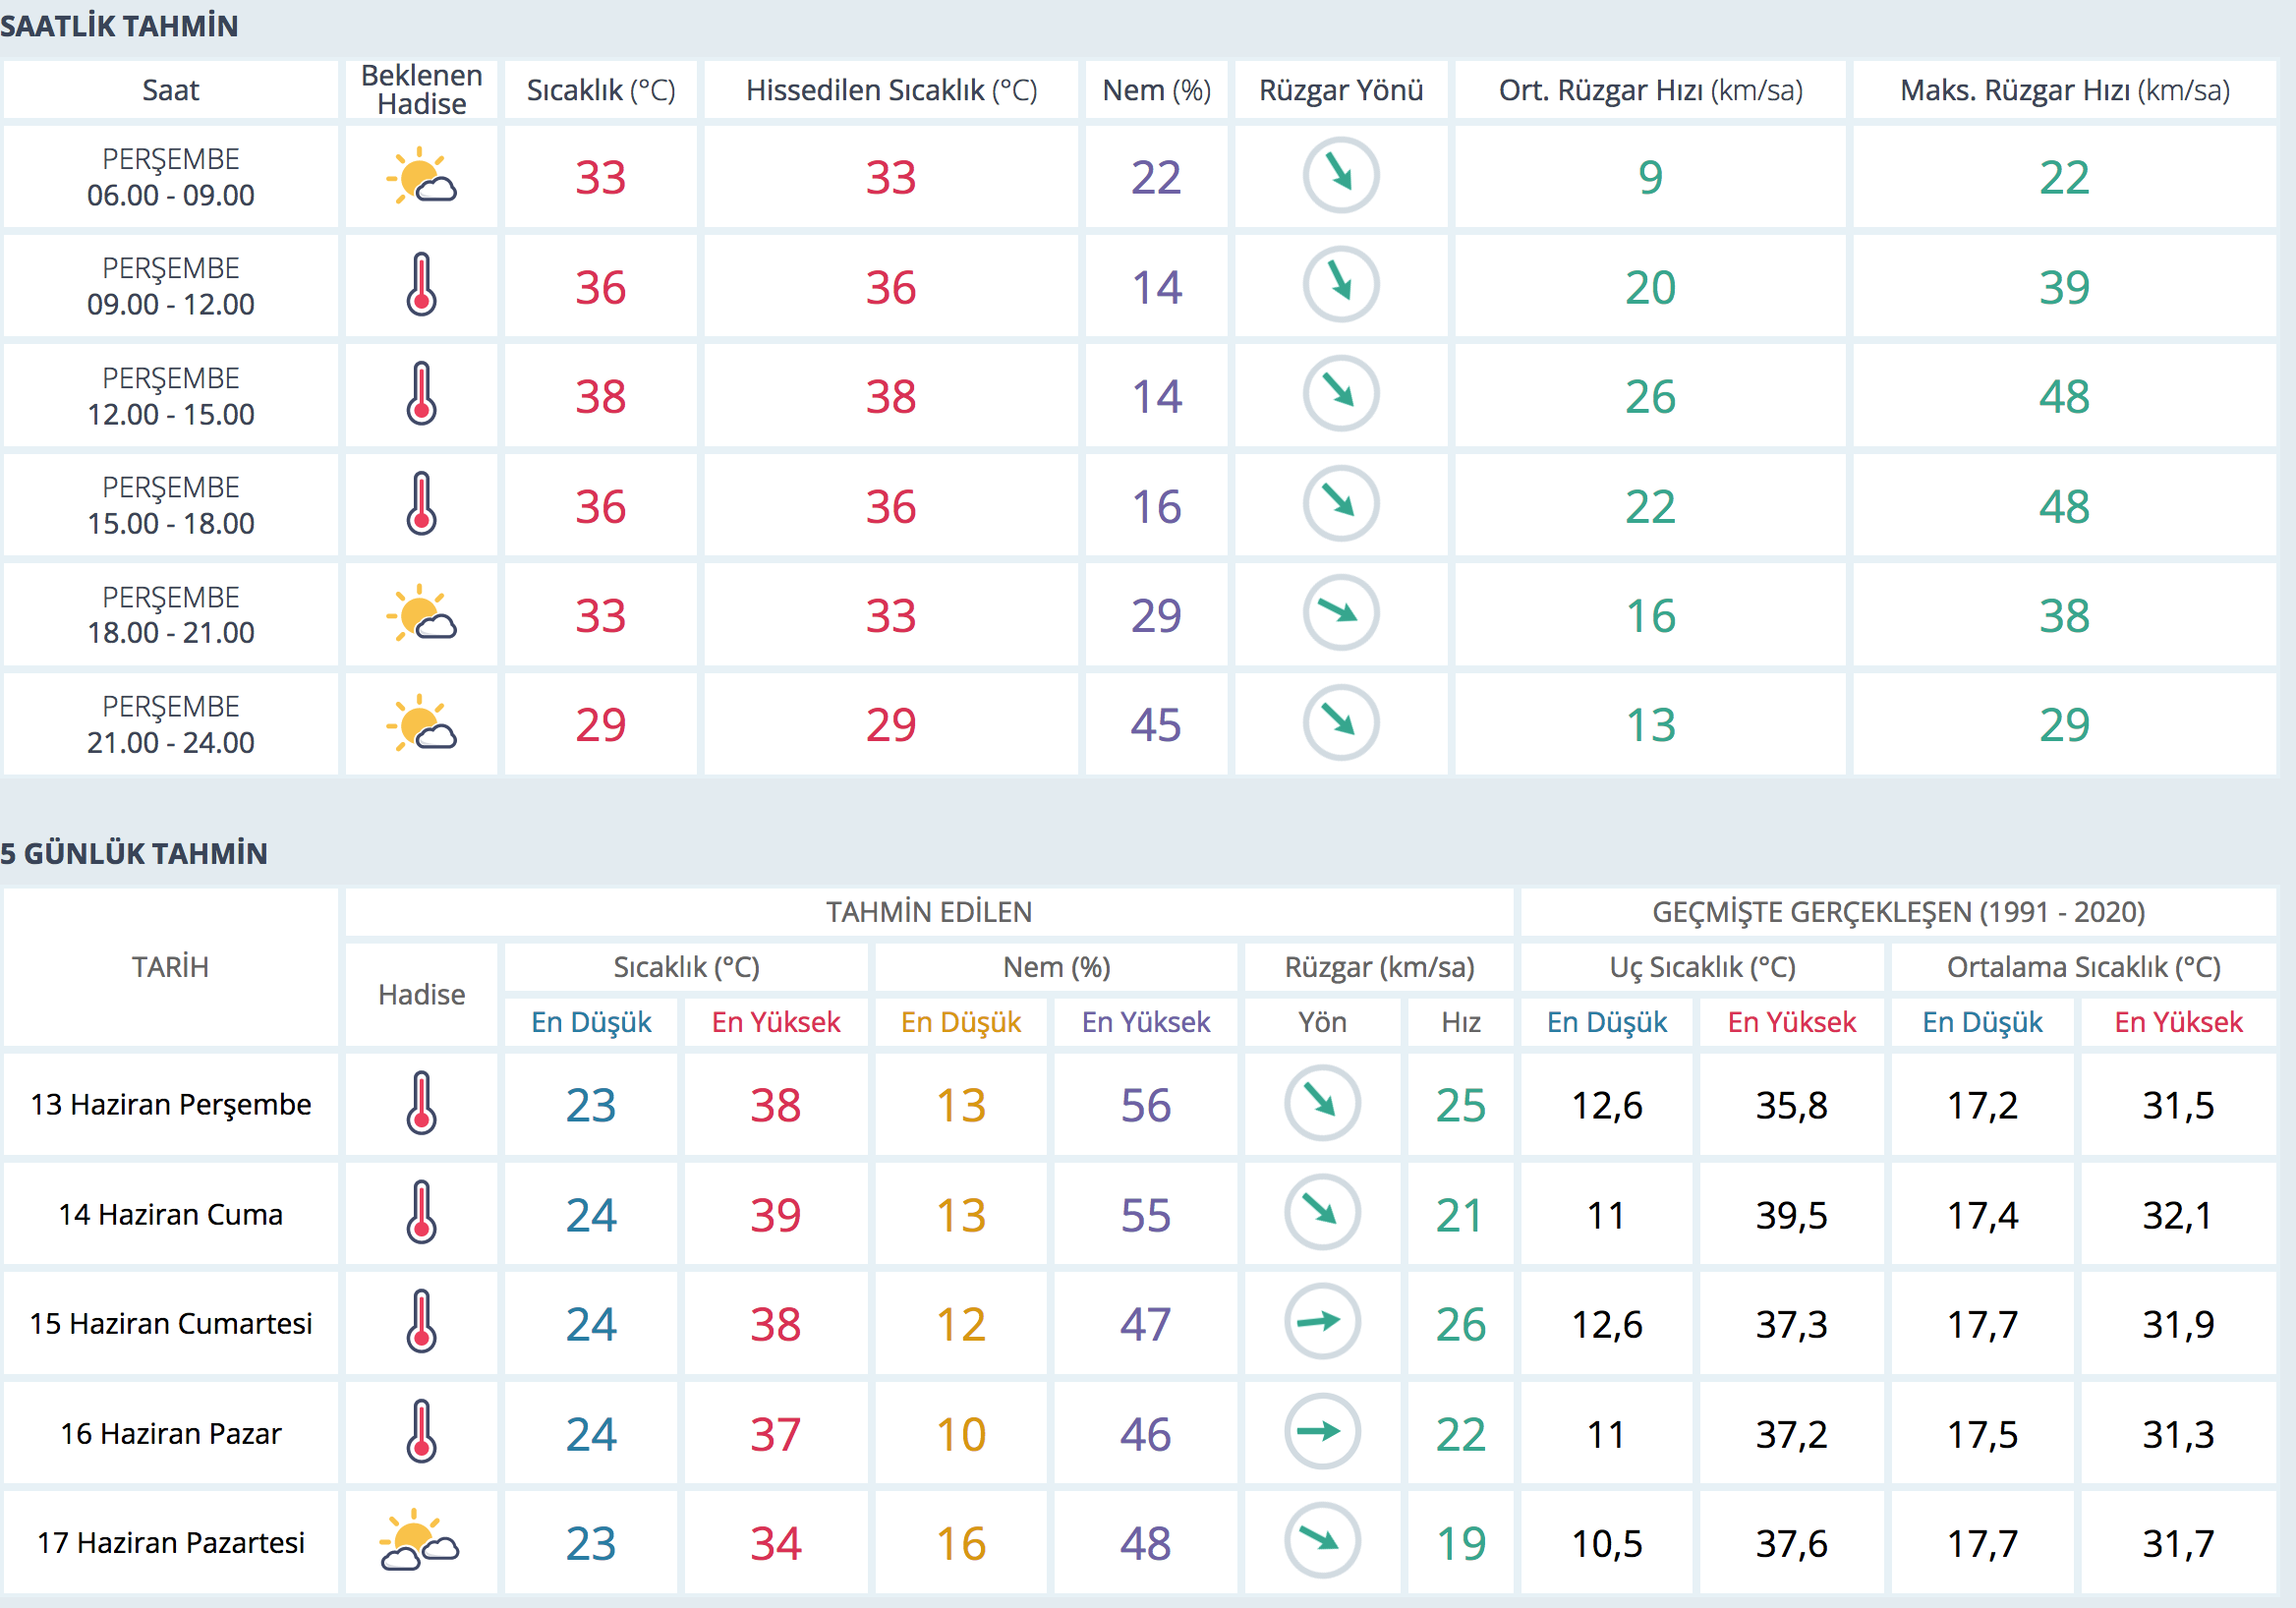Click partly cloudy icon for 06.00 - 09.00

421,177
